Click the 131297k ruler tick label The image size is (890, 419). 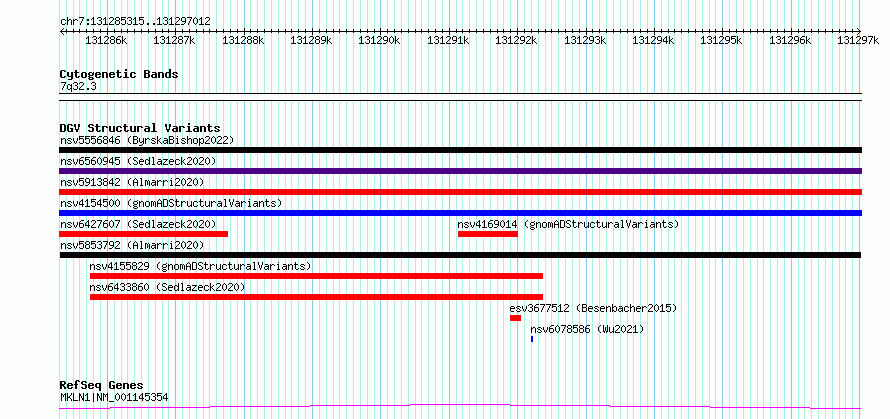coord(858,40)
